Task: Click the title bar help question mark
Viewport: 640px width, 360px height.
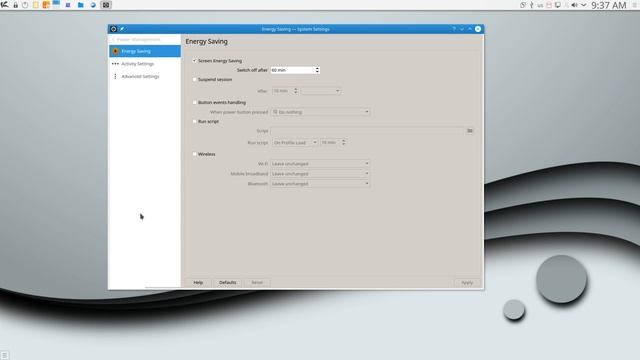Action: pyautogui.click(x=454, y=29)
